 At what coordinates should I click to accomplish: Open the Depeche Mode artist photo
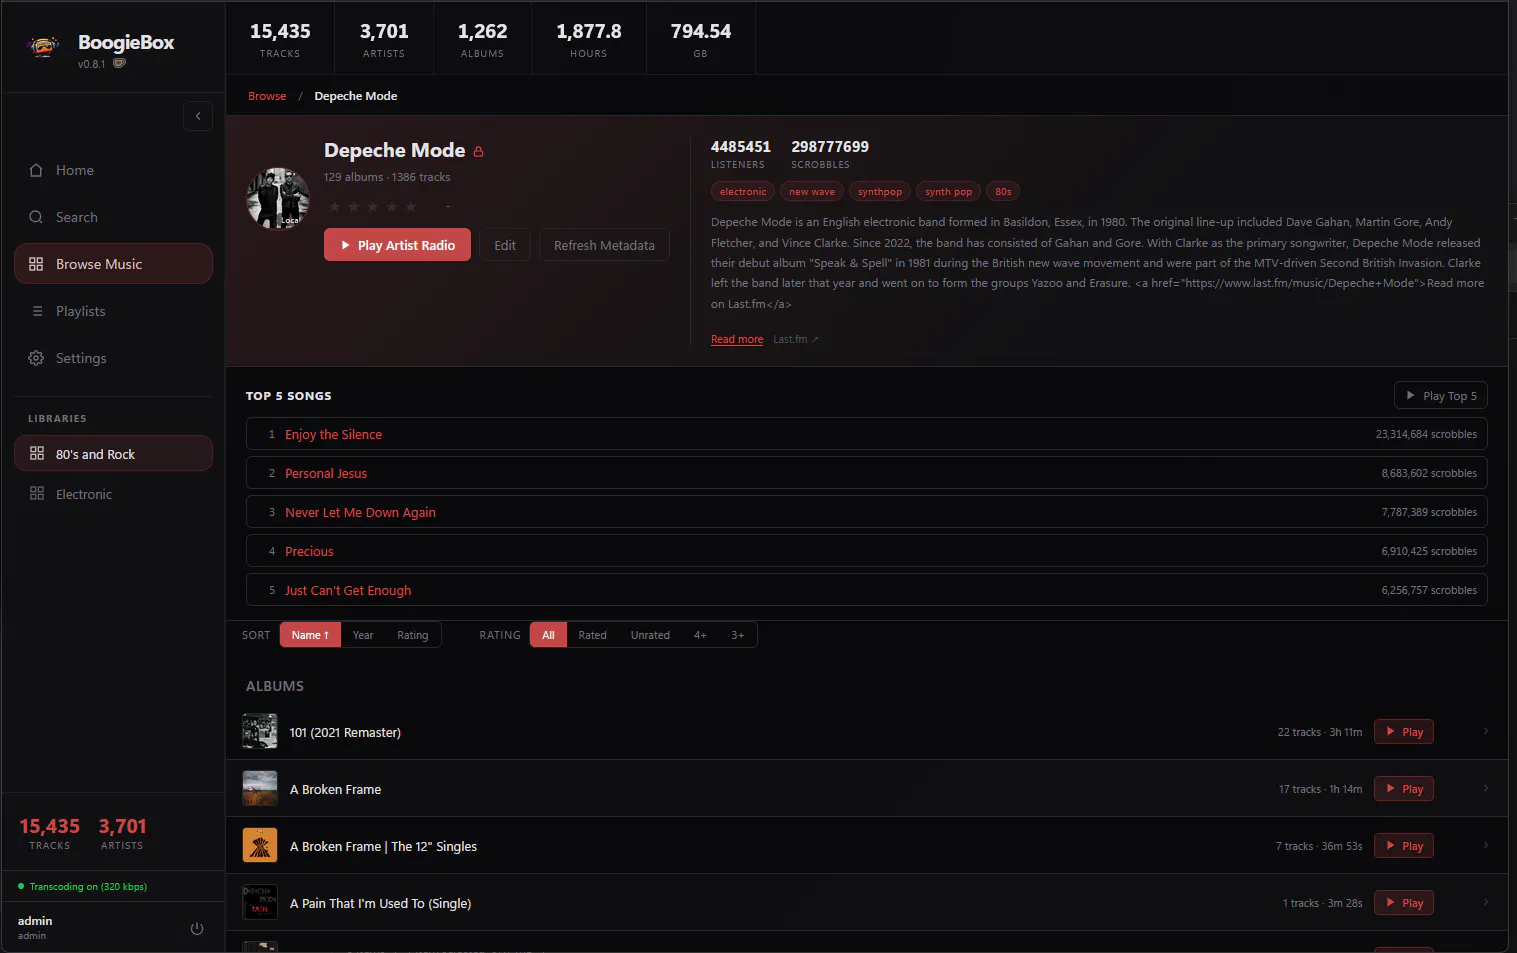tap(278, 198)
